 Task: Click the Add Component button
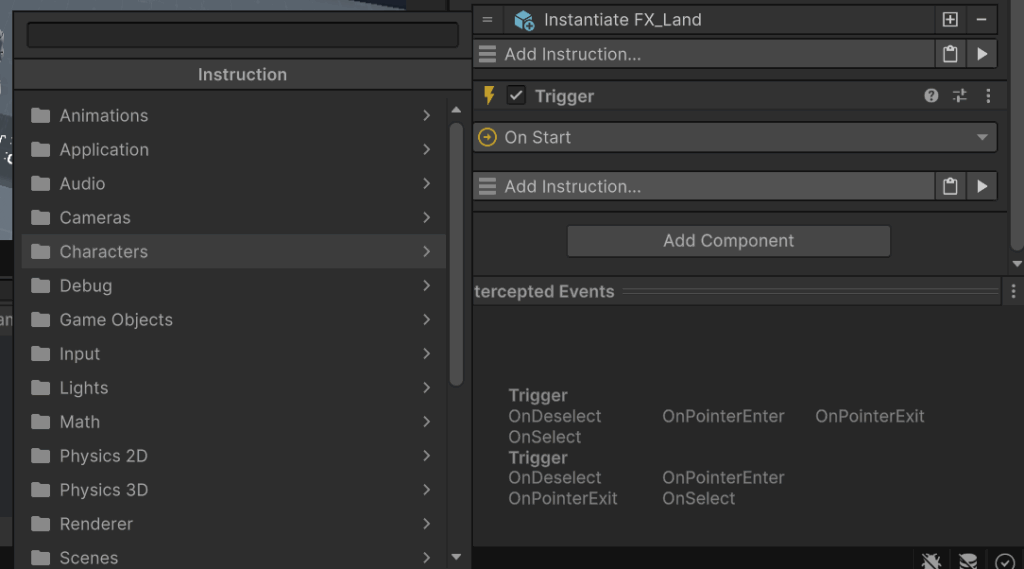coord(728,241)
